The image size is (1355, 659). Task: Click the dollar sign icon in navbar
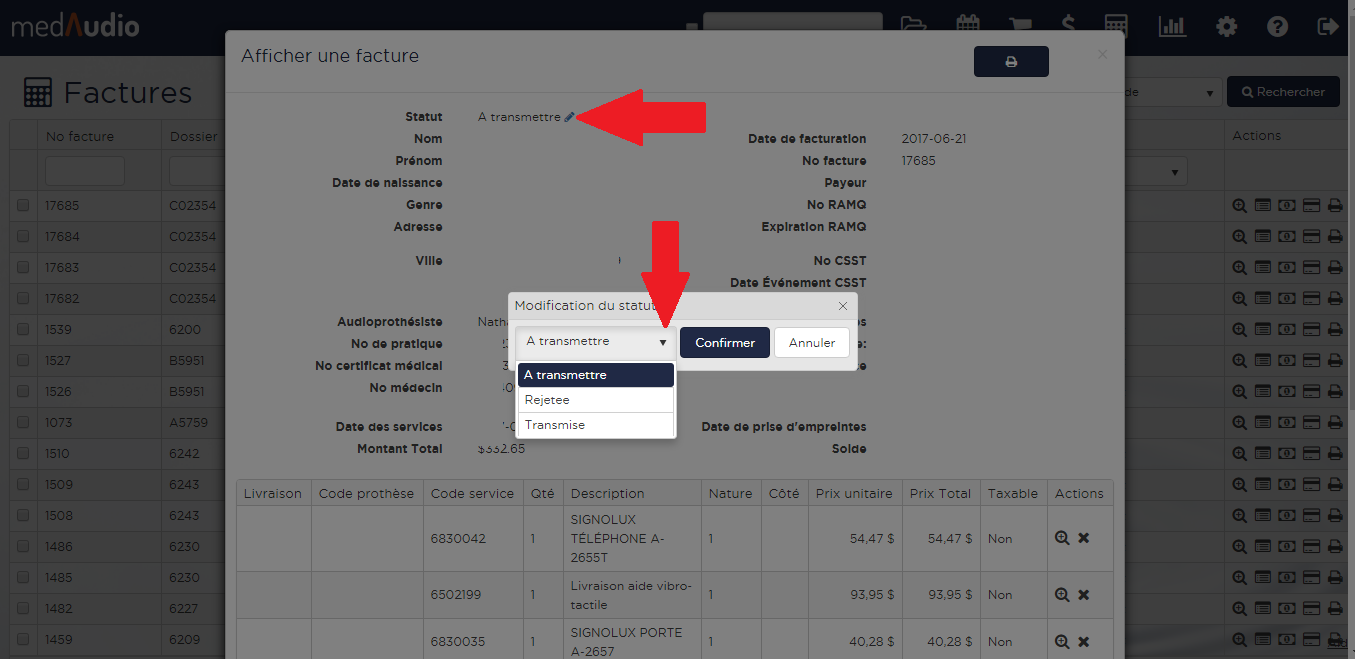point(1069,26)
